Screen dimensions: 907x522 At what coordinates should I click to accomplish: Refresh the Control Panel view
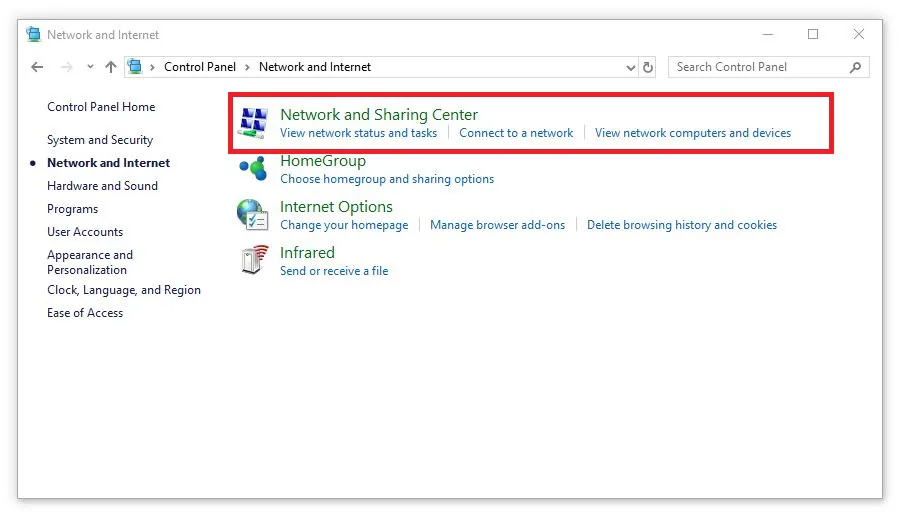[648, 67]
